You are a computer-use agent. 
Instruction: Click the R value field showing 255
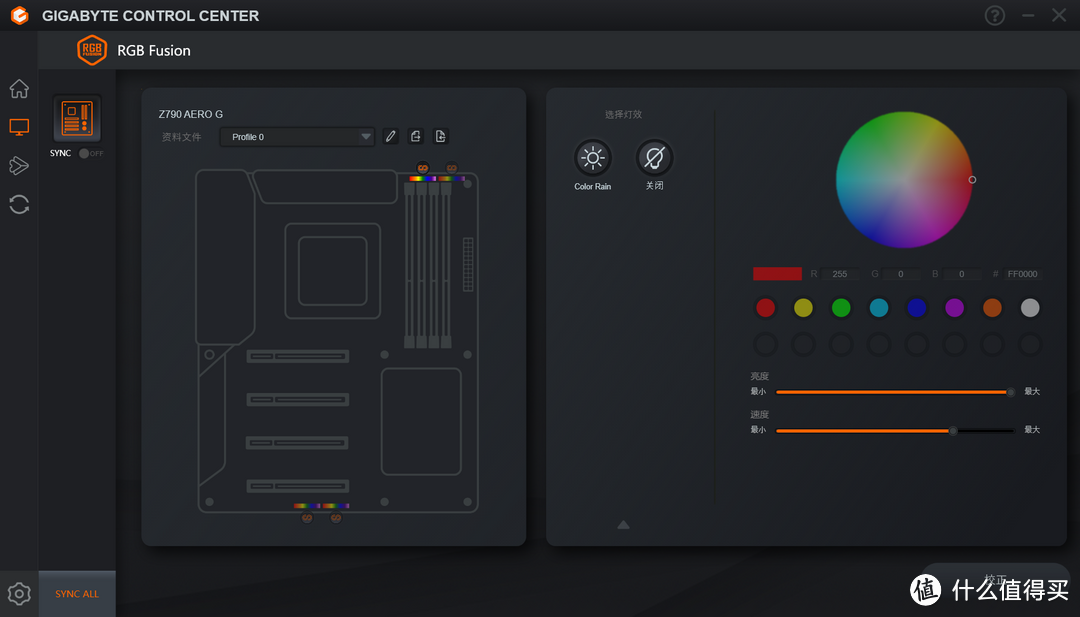click(x=840, y=274)
